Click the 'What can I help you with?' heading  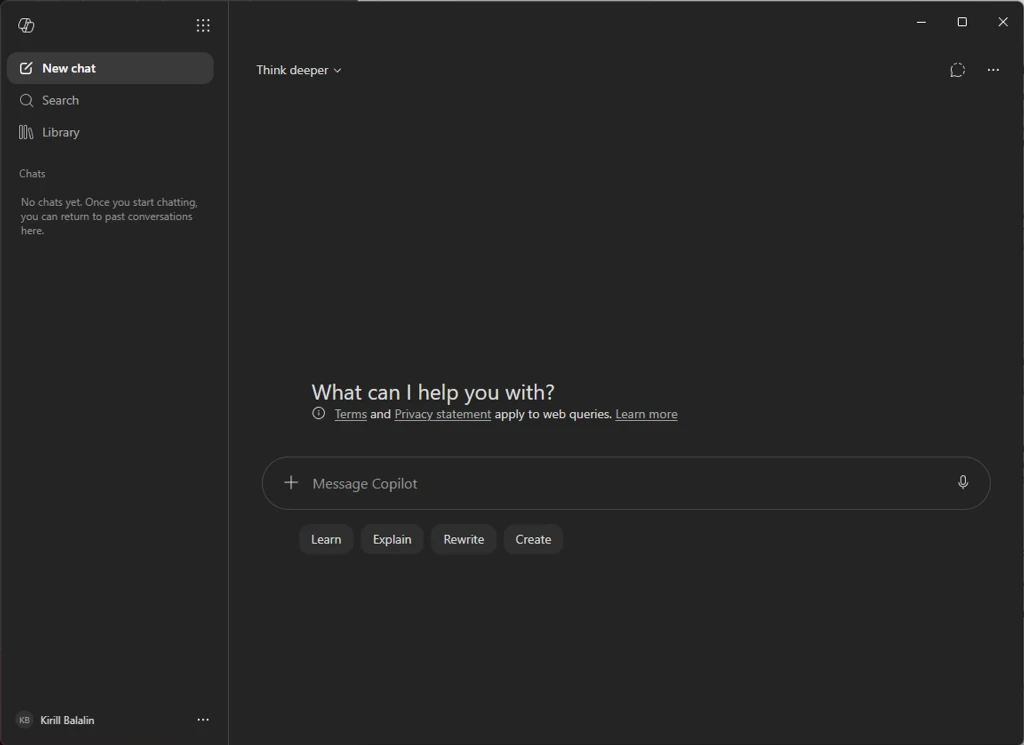433,392
